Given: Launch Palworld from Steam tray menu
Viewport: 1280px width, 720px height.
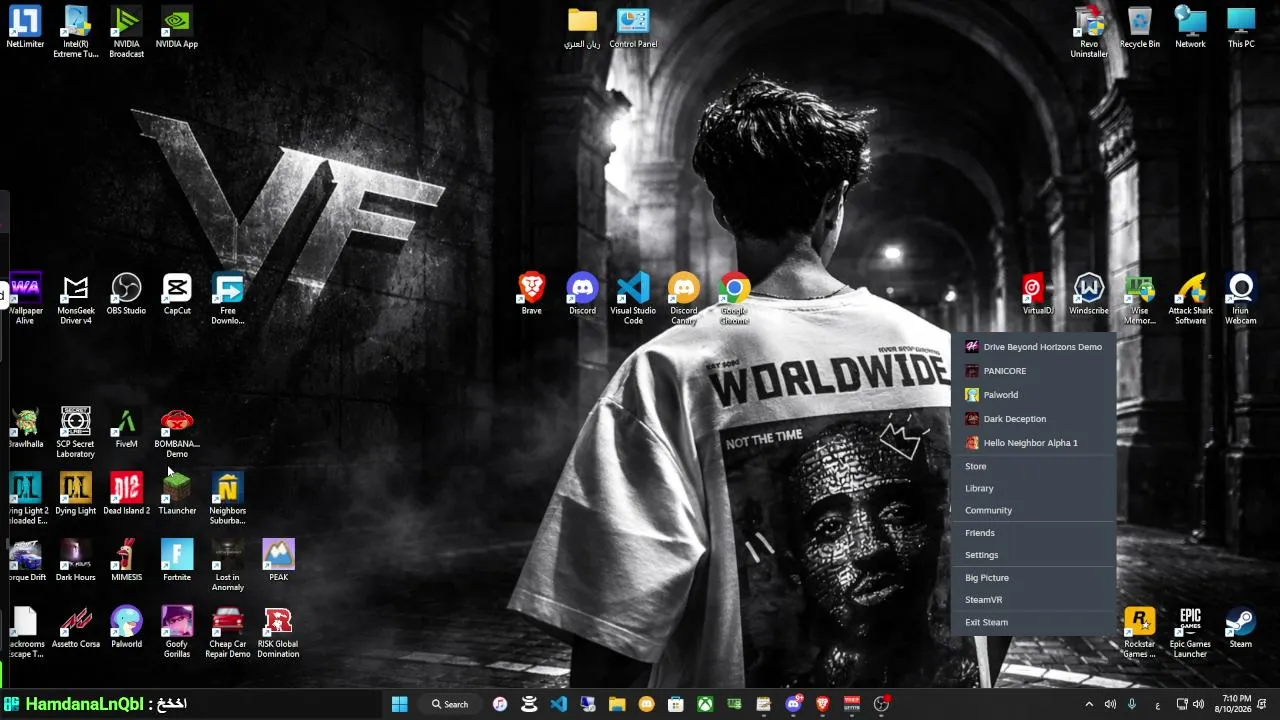Looking at the screenshot, I should coord(1033,395).
